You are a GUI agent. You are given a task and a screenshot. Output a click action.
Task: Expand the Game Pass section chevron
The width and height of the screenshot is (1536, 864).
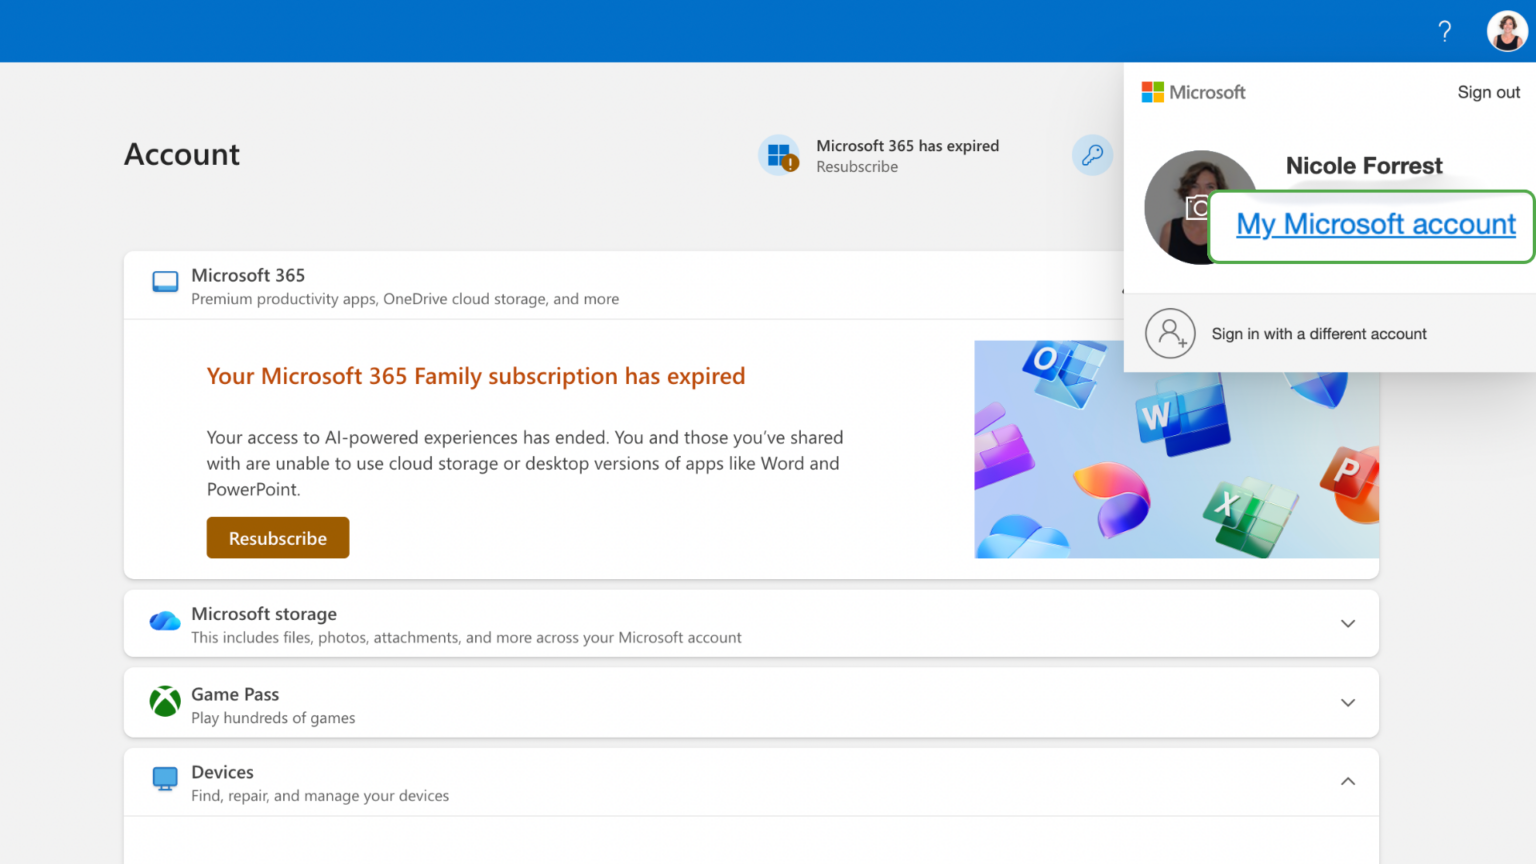click(x=1348, y=703)
